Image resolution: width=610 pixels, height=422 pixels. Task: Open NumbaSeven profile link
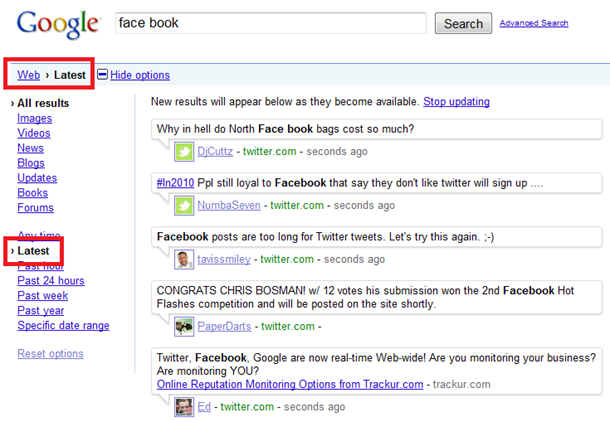click(229, 205)
